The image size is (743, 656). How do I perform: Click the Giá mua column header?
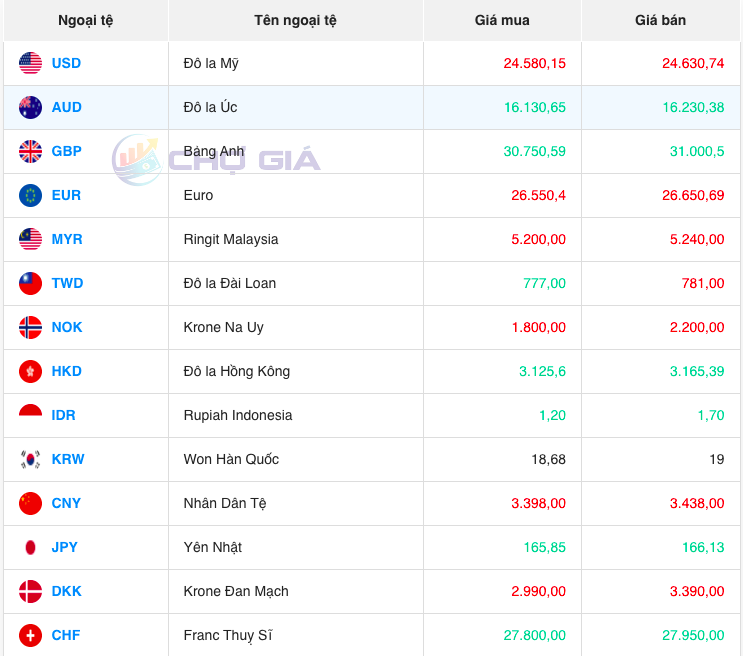coord(502,20)
